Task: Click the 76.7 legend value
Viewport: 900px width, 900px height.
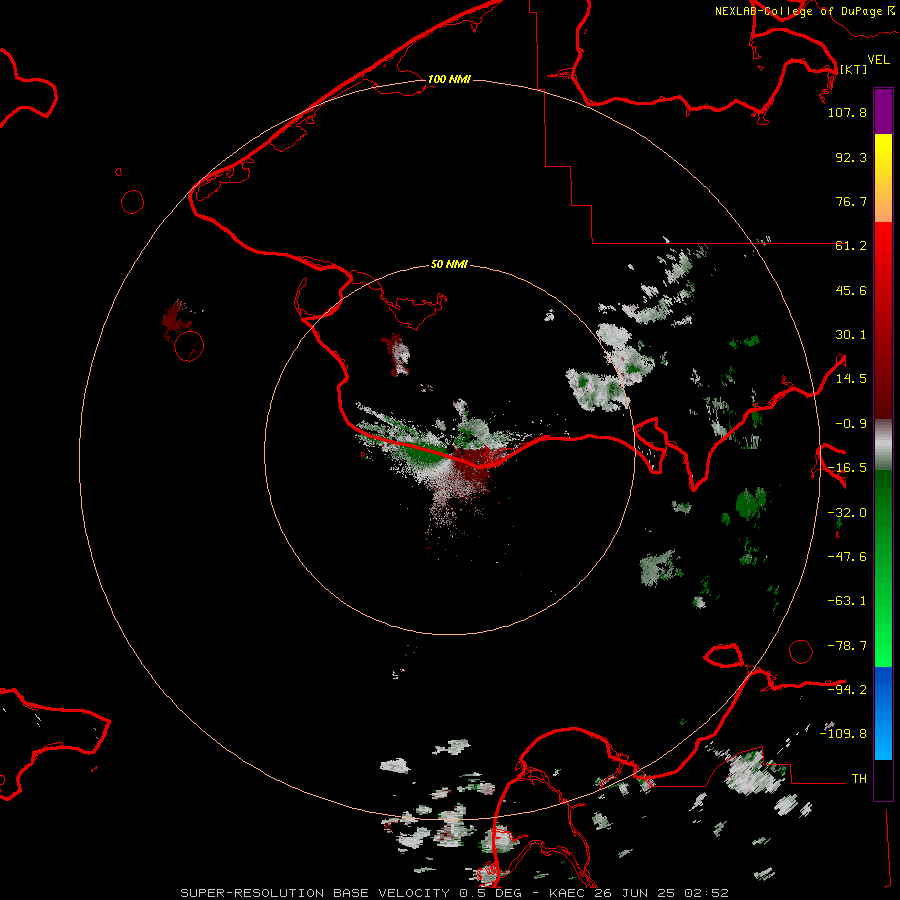Action: pyautogui.click(x=851, y=201)
